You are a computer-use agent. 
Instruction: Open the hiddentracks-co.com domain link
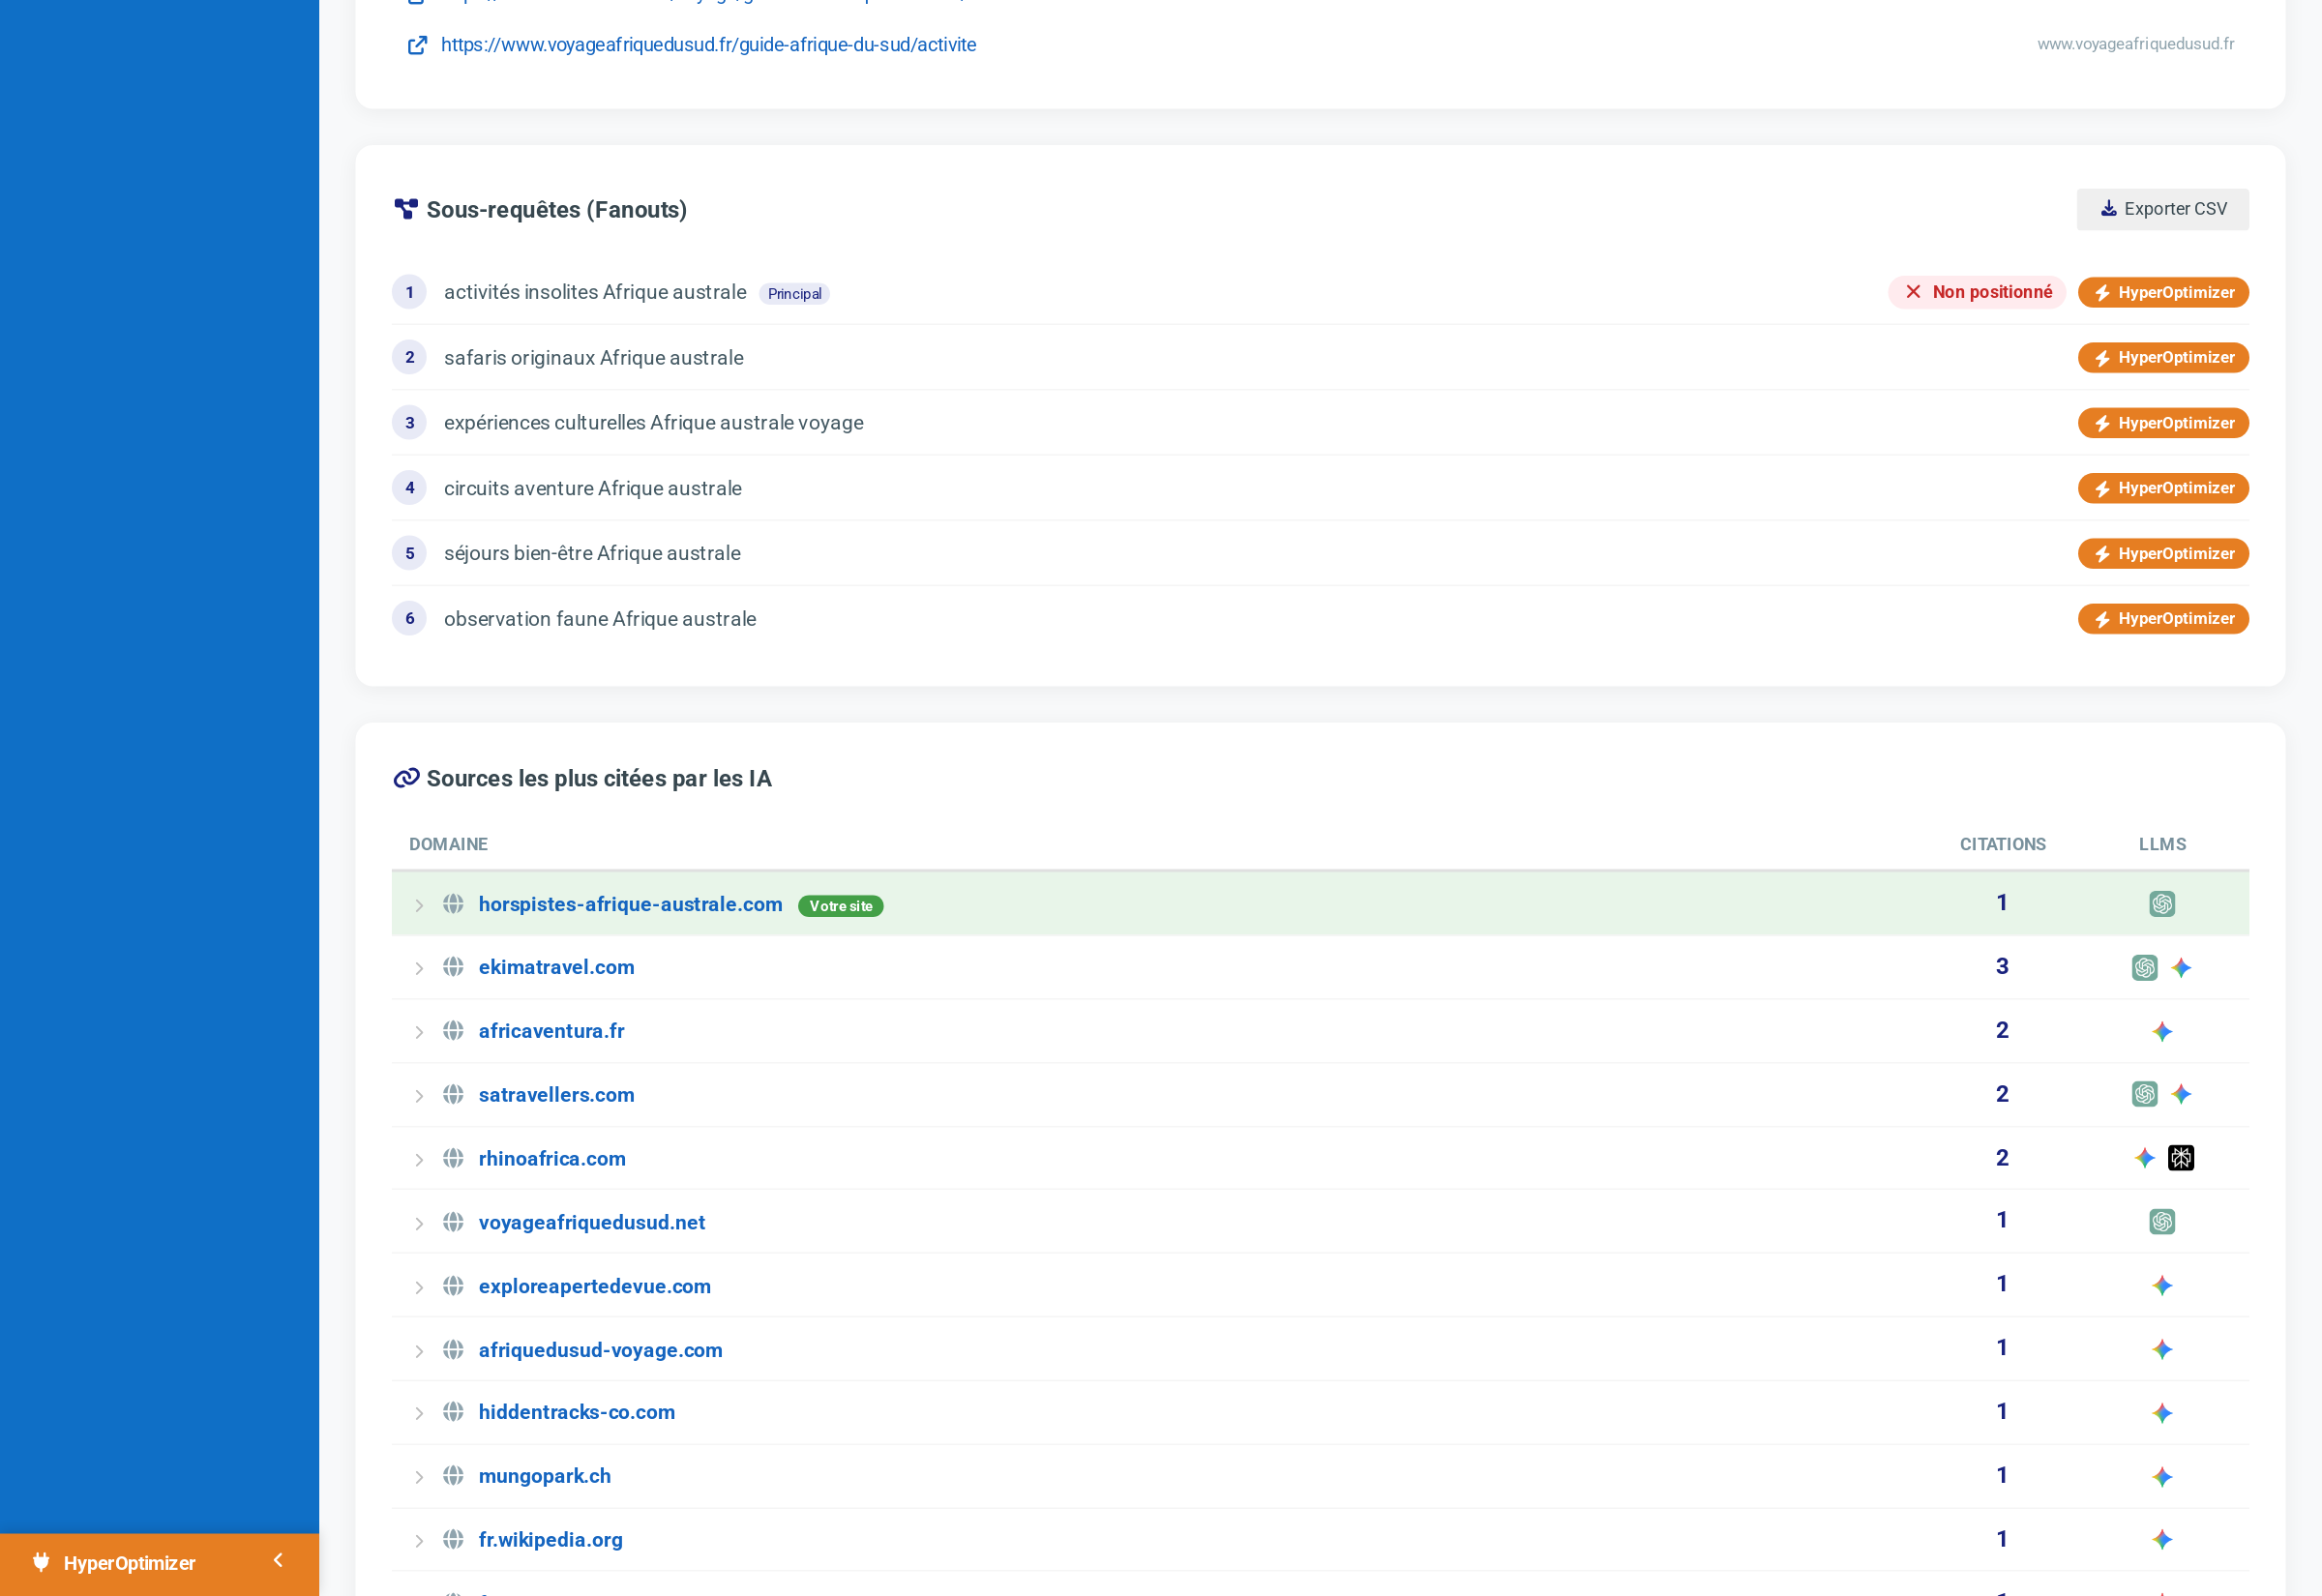pyautogui.click(x=576, y=1412)
